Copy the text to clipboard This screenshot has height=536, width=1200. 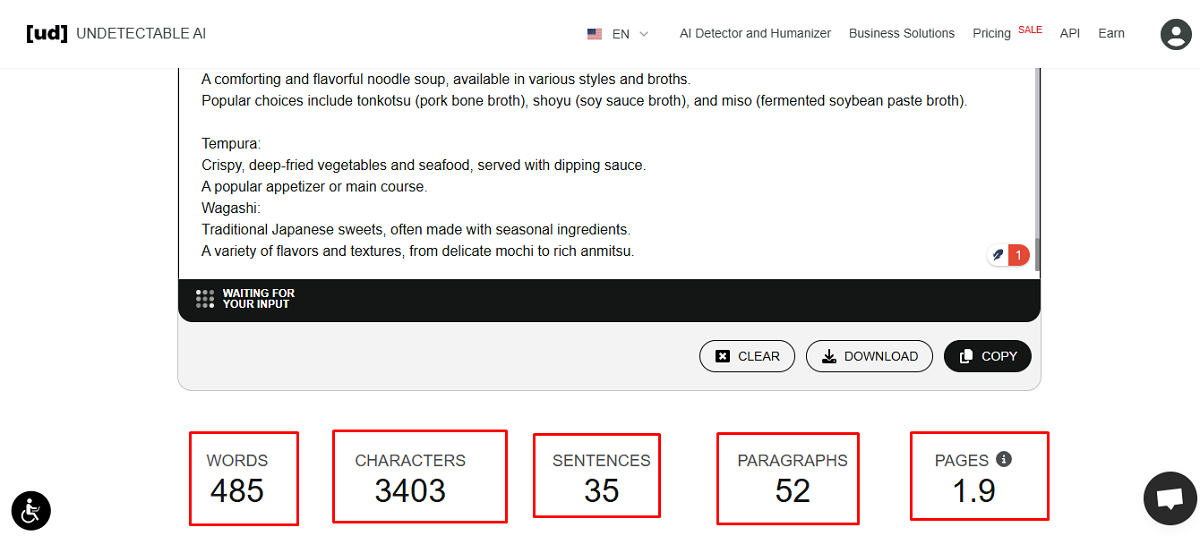pos(987,356)
